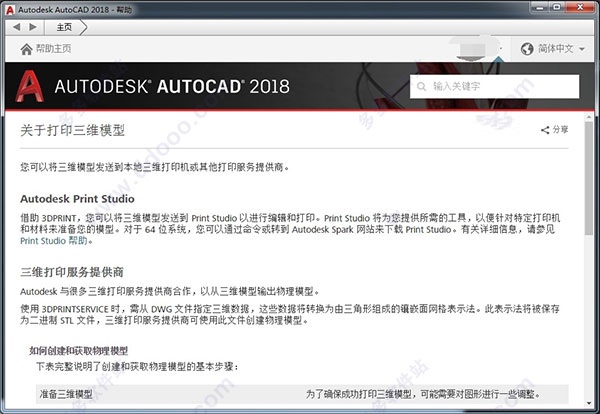
Task: Close the AutoCAD help window
Action: (x=580, y=7)
